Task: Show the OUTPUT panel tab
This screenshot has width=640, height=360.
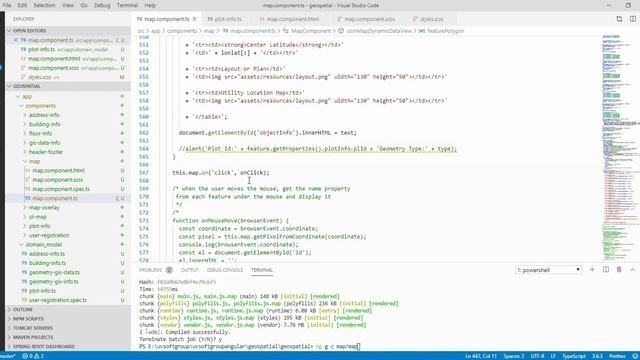Action: [x=189, y=270]
